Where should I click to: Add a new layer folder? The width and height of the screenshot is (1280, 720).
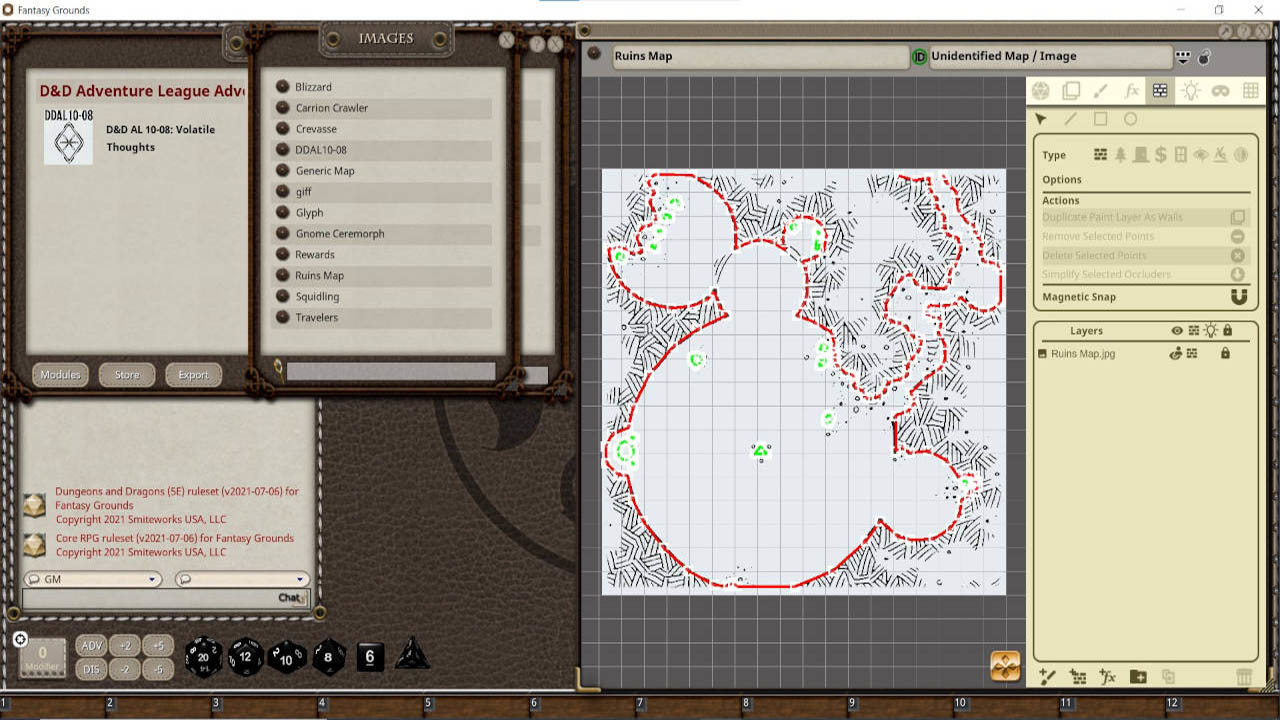(x=1138, y=677)
